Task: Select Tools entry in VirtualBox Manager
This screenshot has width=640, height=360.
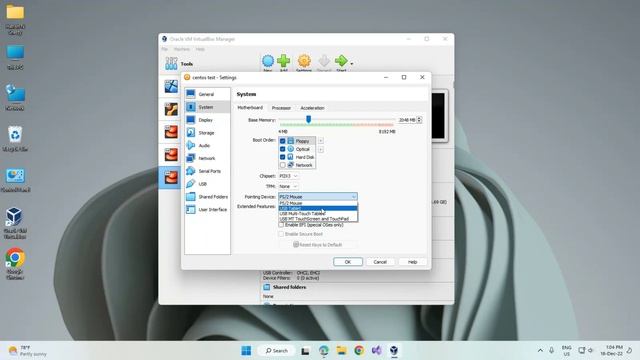Action: click(180, 64)
